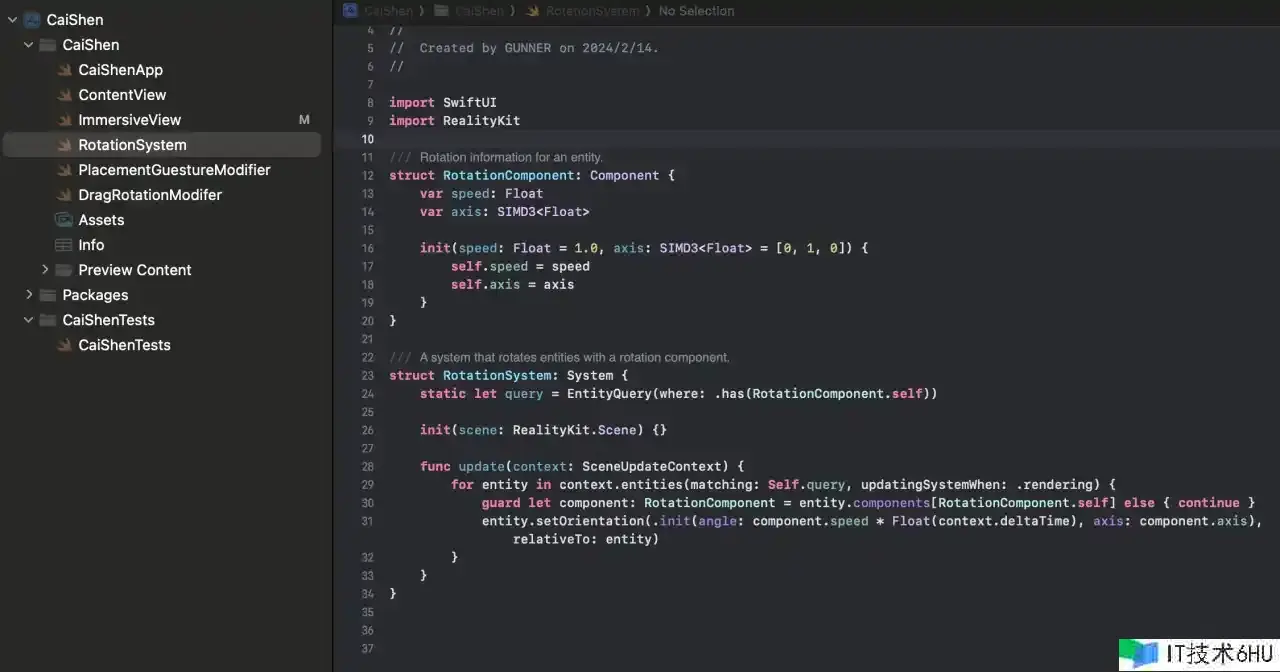Viewport: 1280px width, 672px height.
Task: Click RotationSystem in the breadcrumb bar
Action: pyautogui.click(x=594, y=11)
